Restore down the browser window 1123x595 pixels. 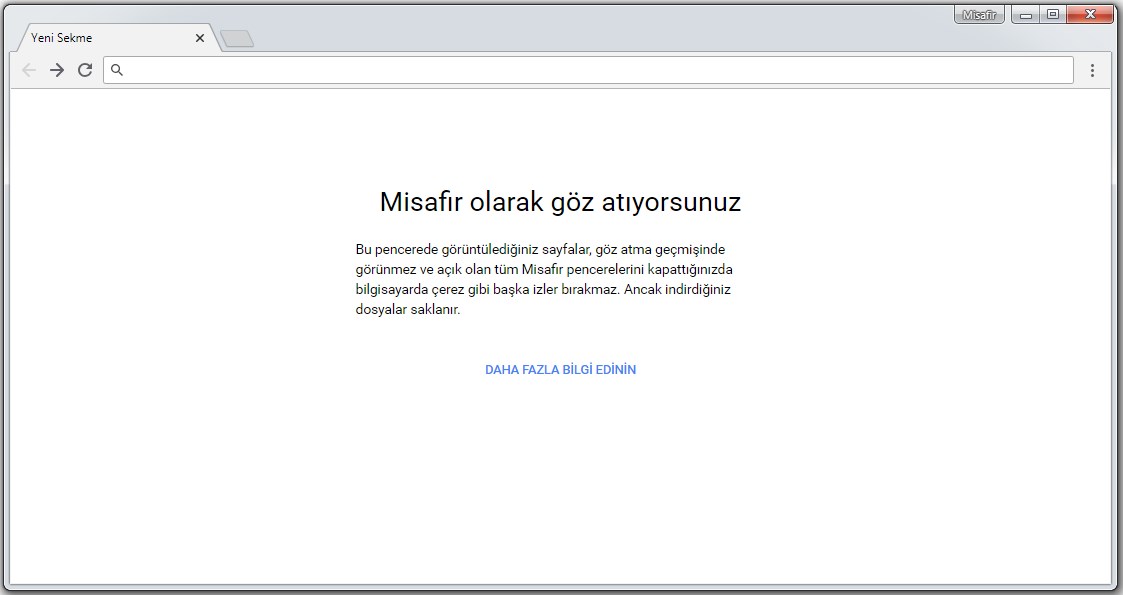pos(1053,15)
